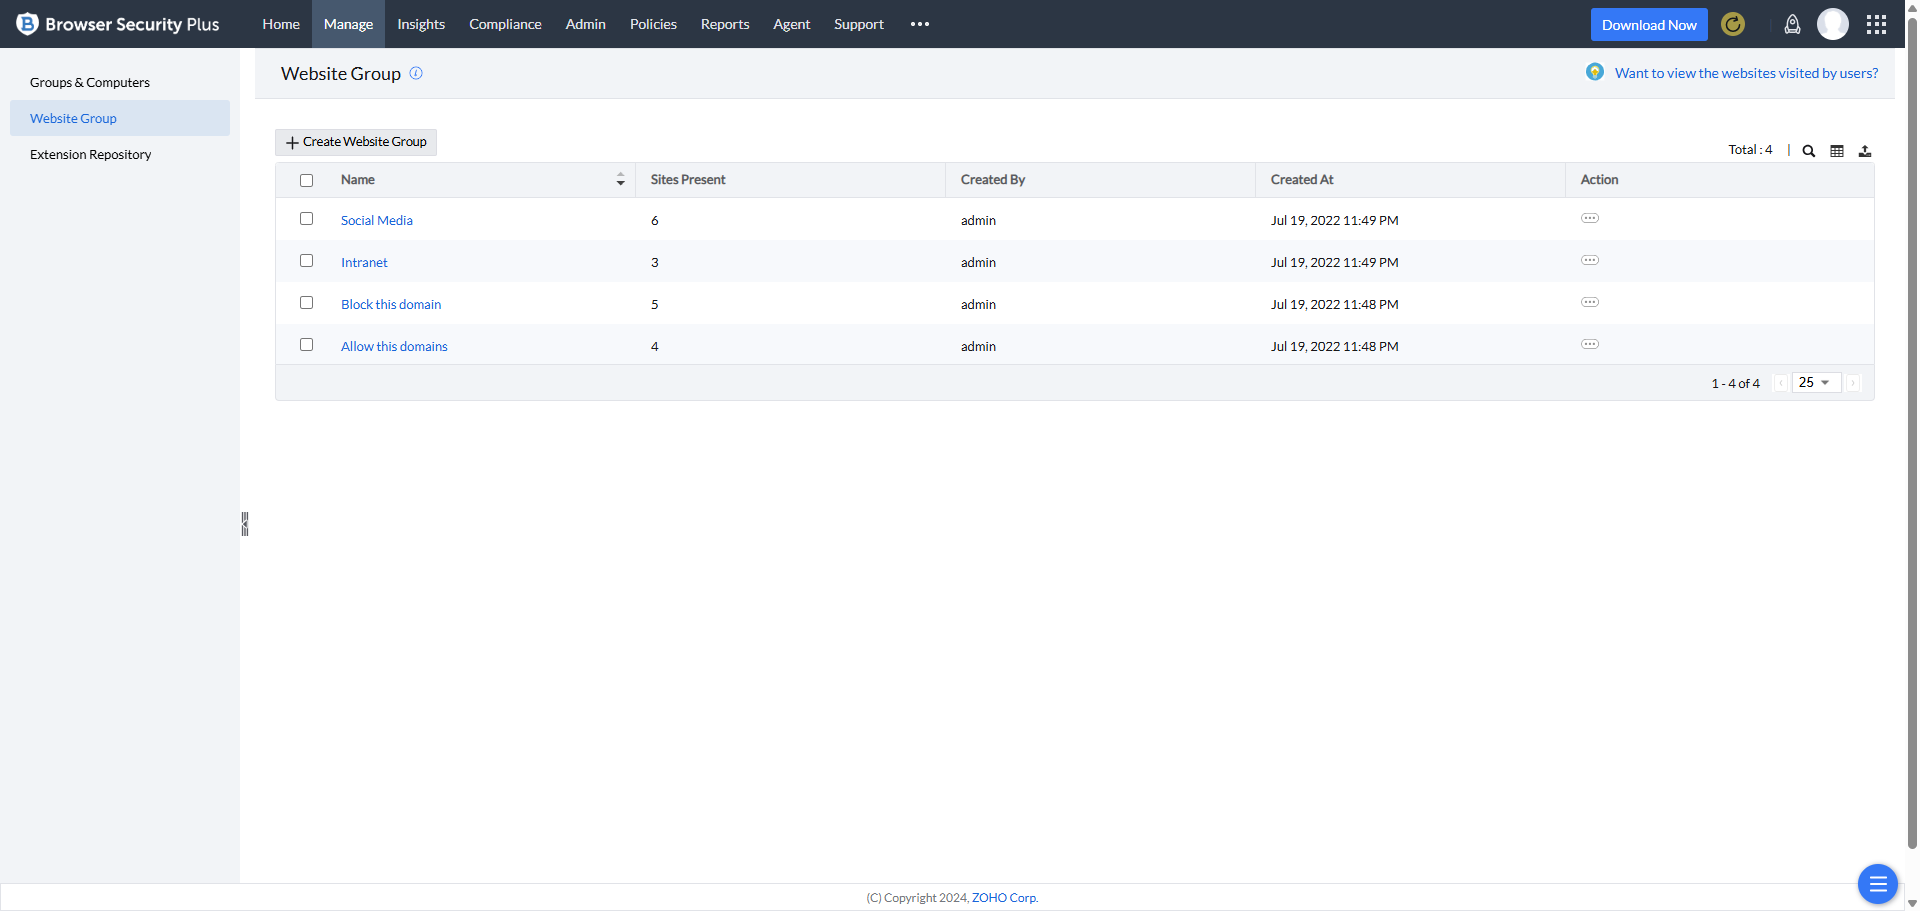The height and width of the screenshot is (911, 1920).
Task: Toggle the select-all checkbox in header
Action: (307, 181)
